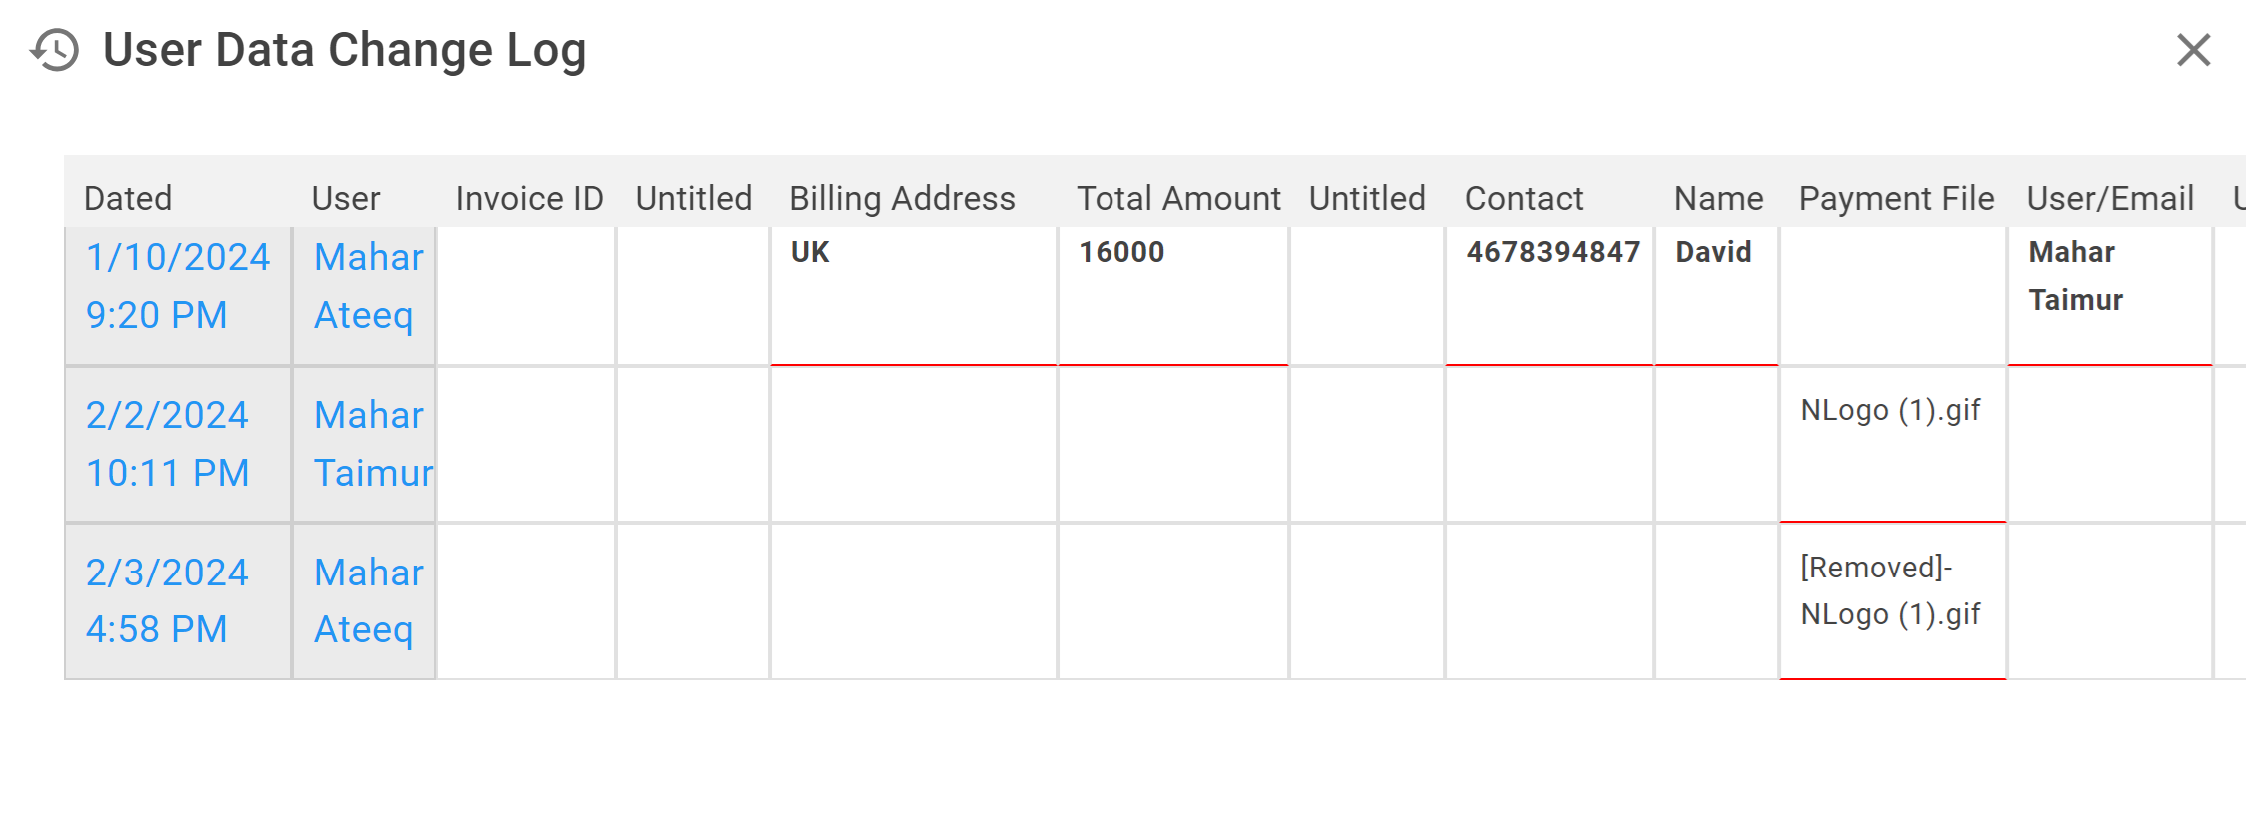Click the Mahar Taimur user link

pos(373,444)
